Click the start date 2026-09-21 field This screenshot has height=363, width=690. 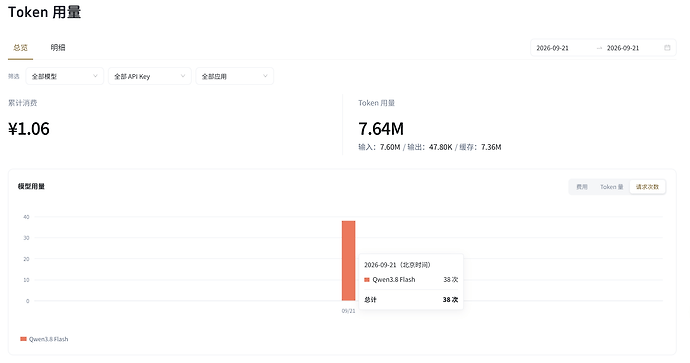click(x=553, y=48)
